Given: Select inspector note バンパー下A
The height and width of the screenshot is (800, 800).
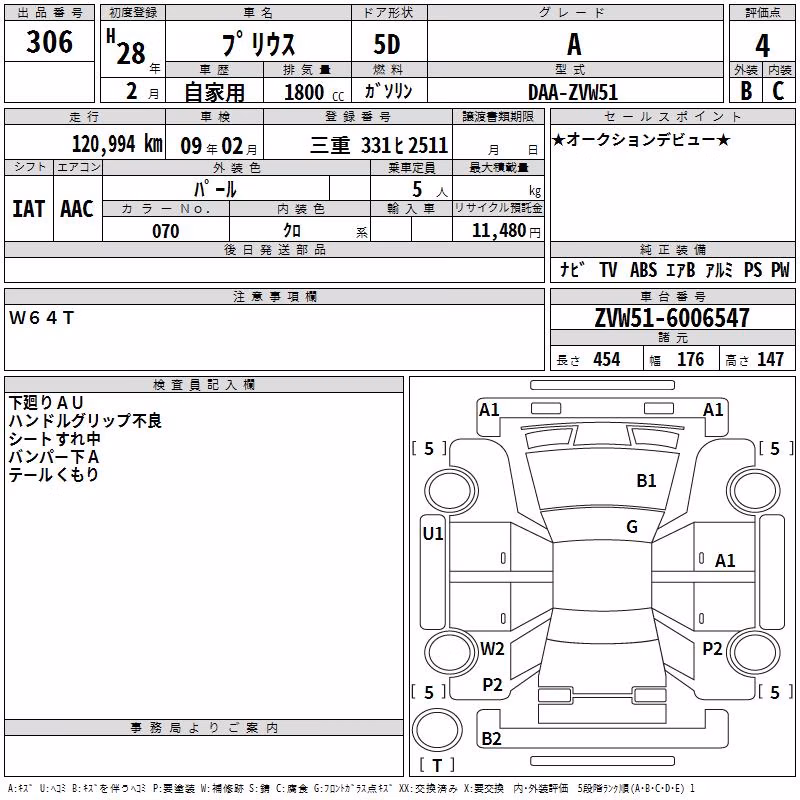Looking at the screenshot, I should click(54, 457).
